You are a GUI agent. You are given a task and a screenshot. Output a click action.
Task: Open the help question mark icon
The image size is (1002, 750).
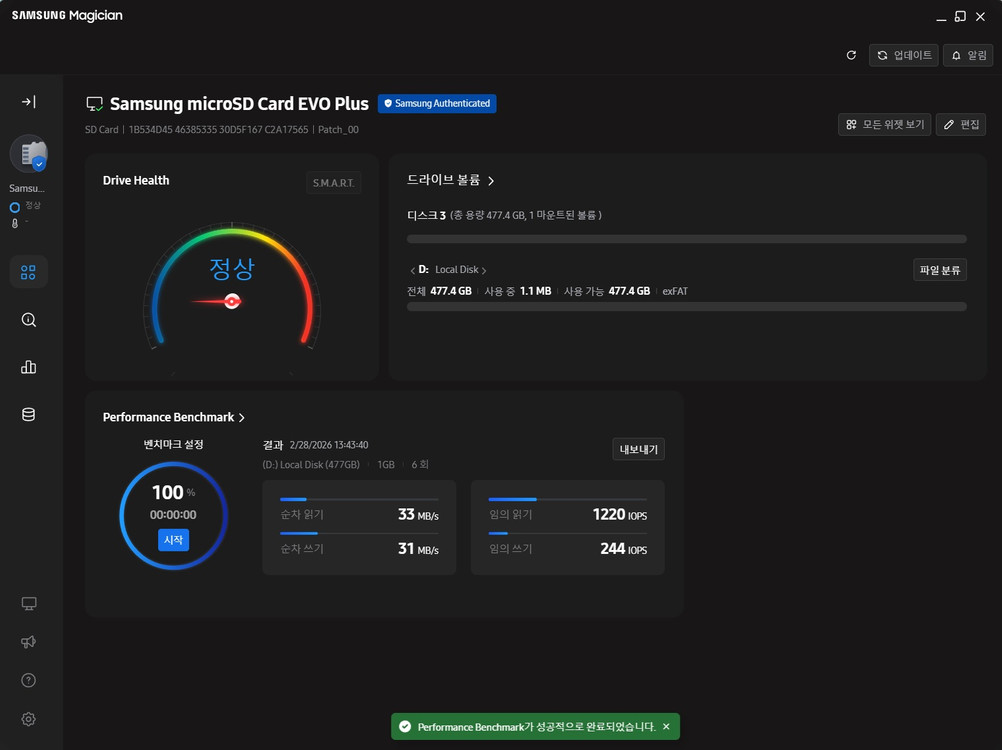tap(28, 680)
